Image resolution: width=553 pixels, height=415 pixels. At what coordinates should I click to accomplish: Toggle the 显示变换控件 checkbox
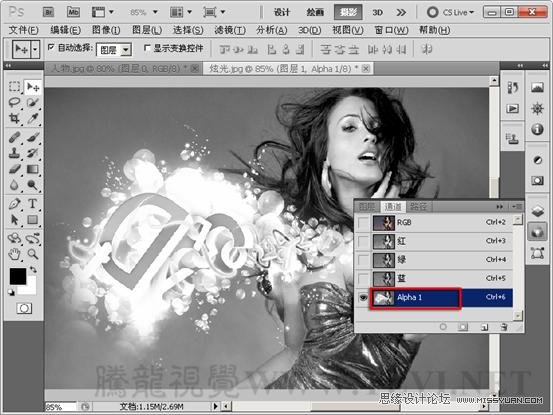tap(147, 48)
